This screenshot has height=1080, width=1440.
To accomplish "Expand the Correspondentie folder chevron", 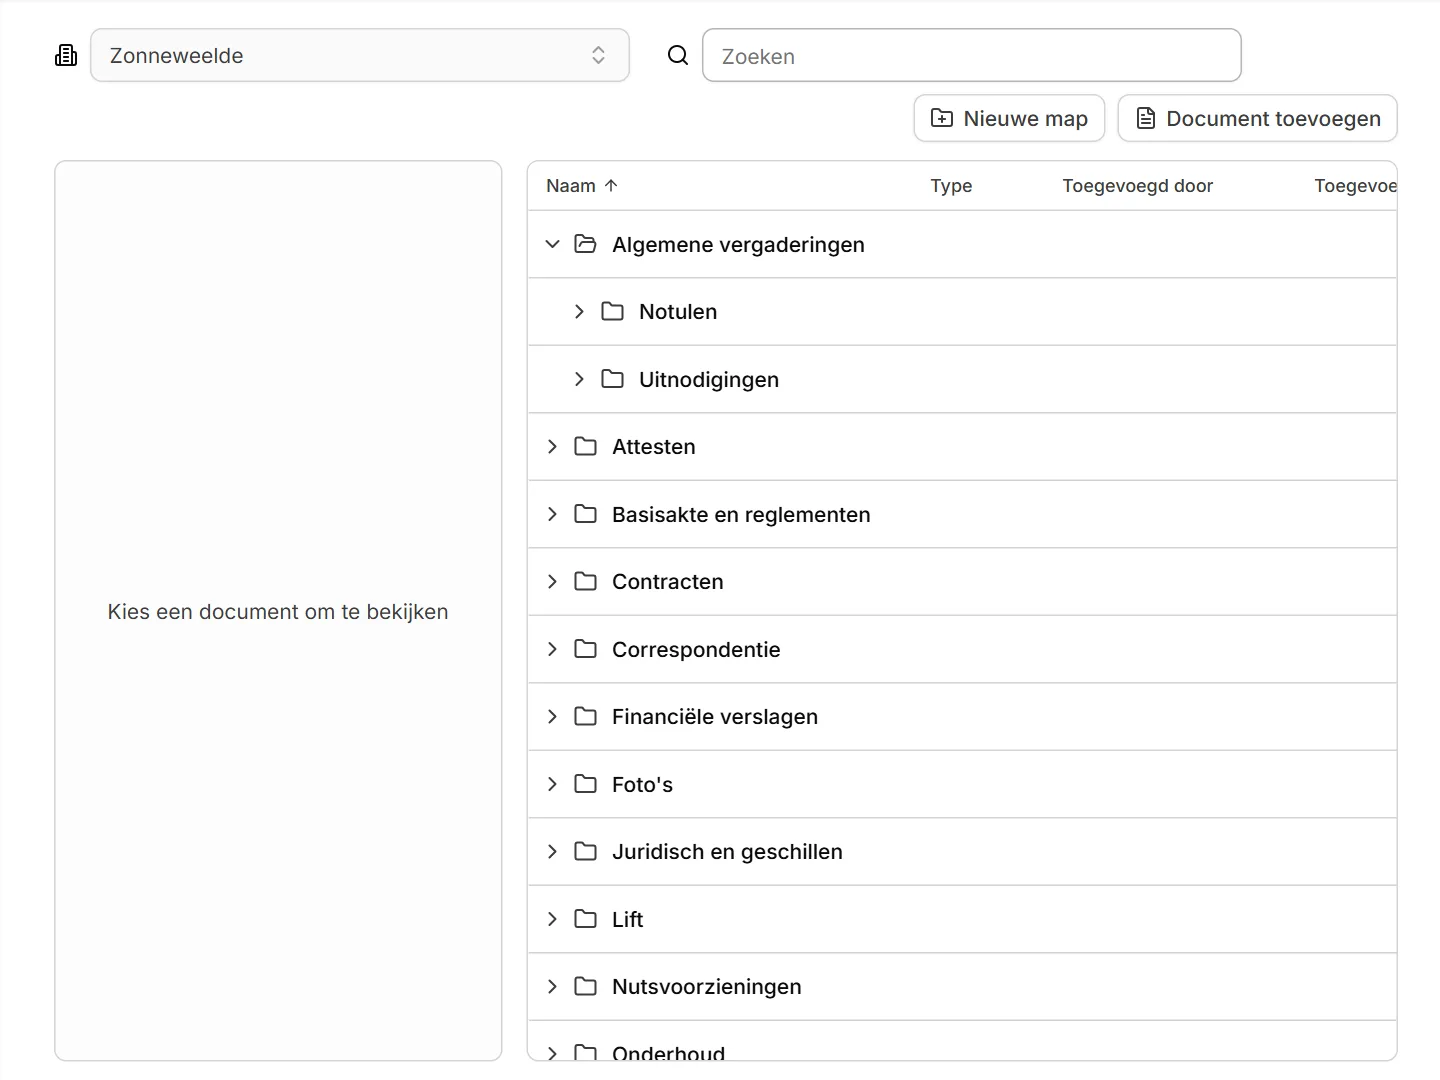I will point(552,649).
